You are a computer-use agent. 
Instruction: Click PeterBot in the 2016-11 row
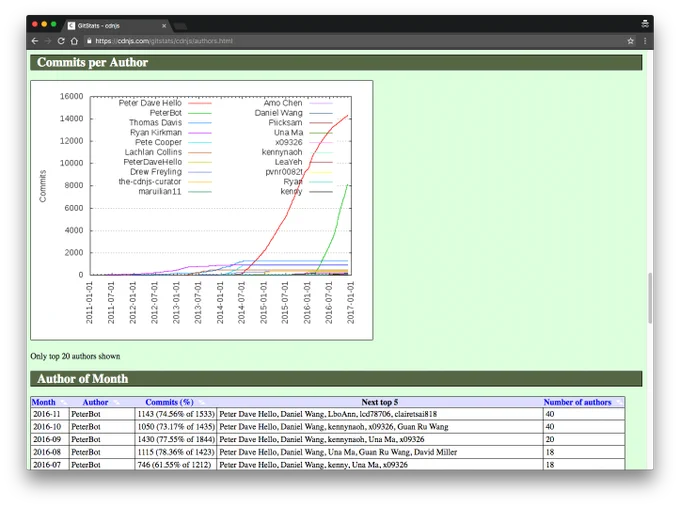102,414
